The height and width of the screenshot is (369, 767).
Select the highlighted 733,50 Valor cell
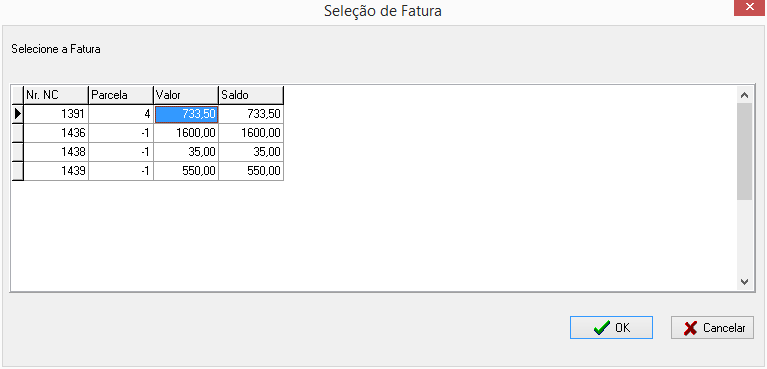(186, 115)
